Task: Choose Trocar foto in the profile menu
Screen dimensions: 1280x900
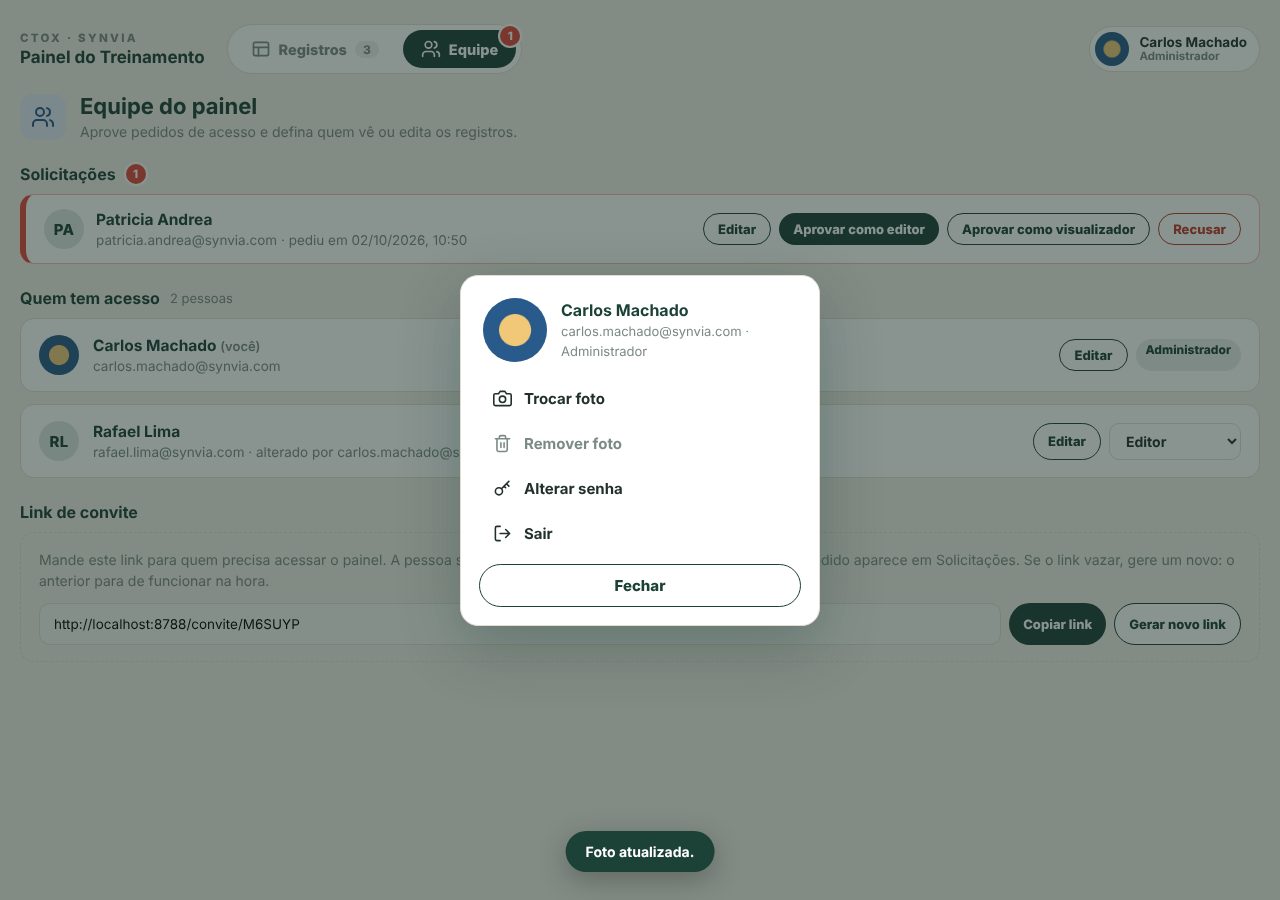Action: point(640,399)
